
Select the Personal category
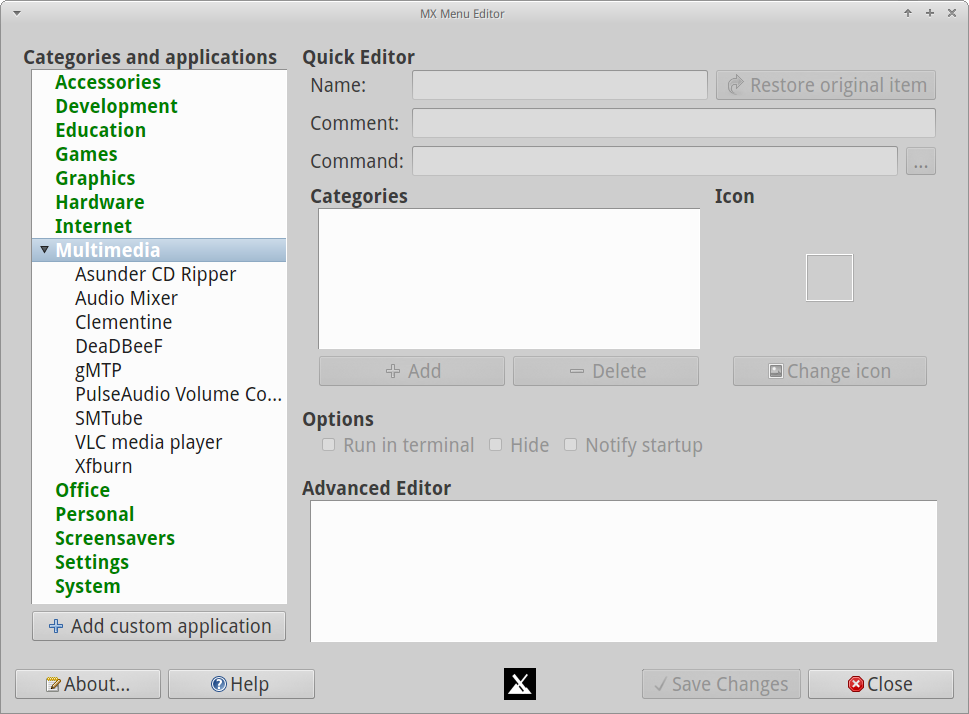click(x=95, y=514)
